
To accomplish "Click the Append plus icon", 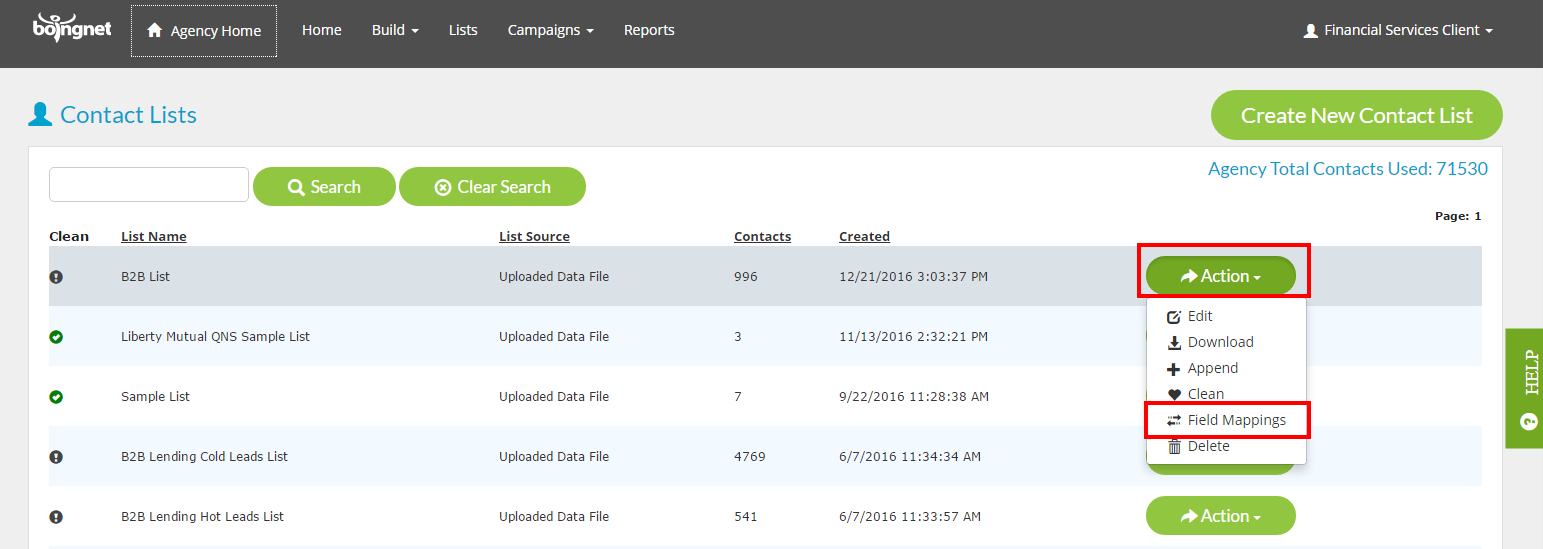I will (1174, 368).
